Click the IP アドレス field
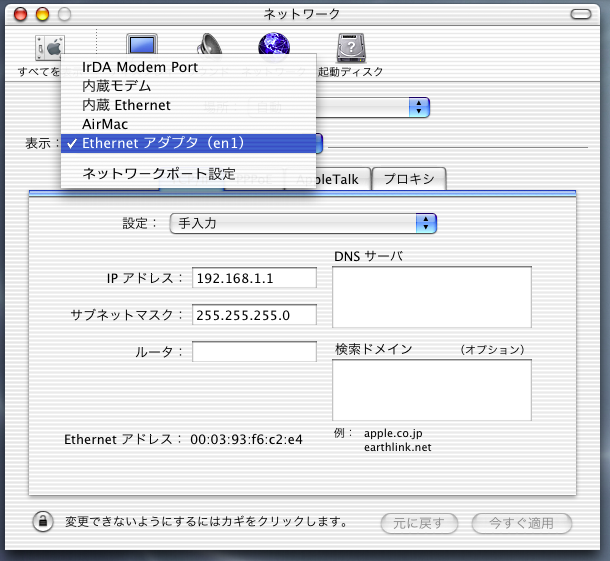Image resolution: width=610 pixels, height=561 pixels. [x=254, y=278]
